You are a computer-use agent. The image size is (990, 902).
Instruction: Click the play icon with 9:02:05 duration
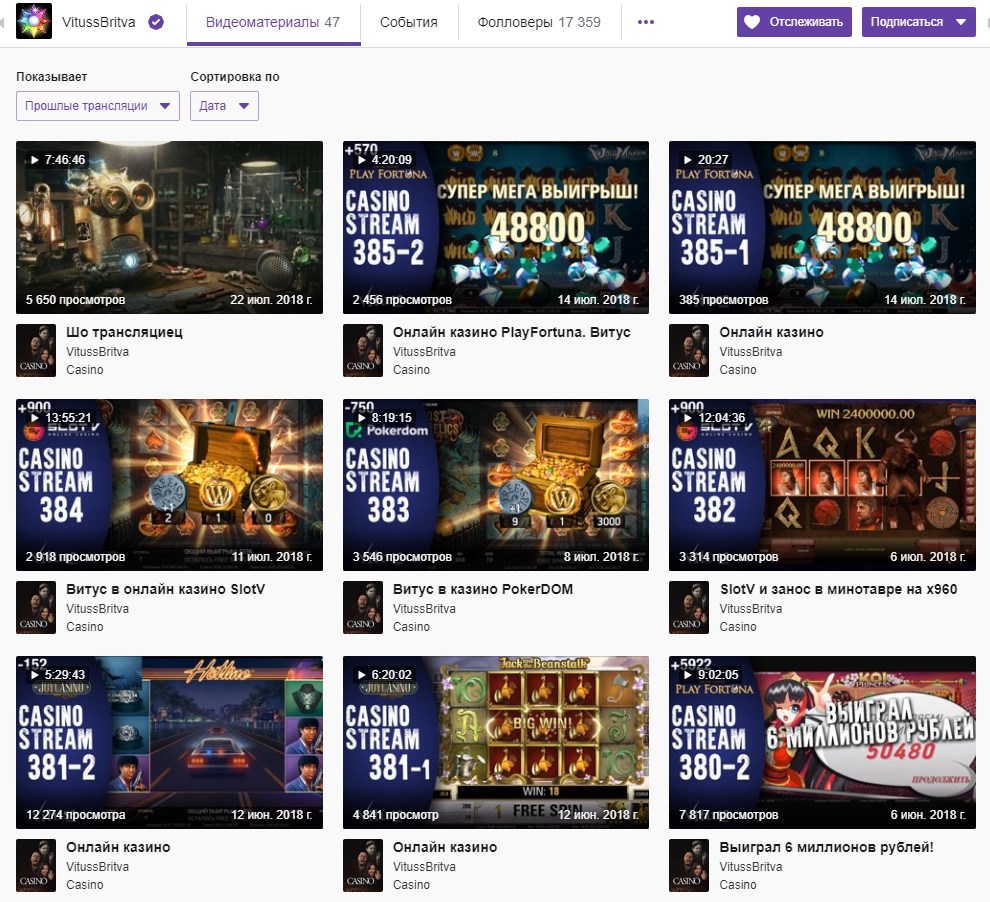(x=688, y=674)
